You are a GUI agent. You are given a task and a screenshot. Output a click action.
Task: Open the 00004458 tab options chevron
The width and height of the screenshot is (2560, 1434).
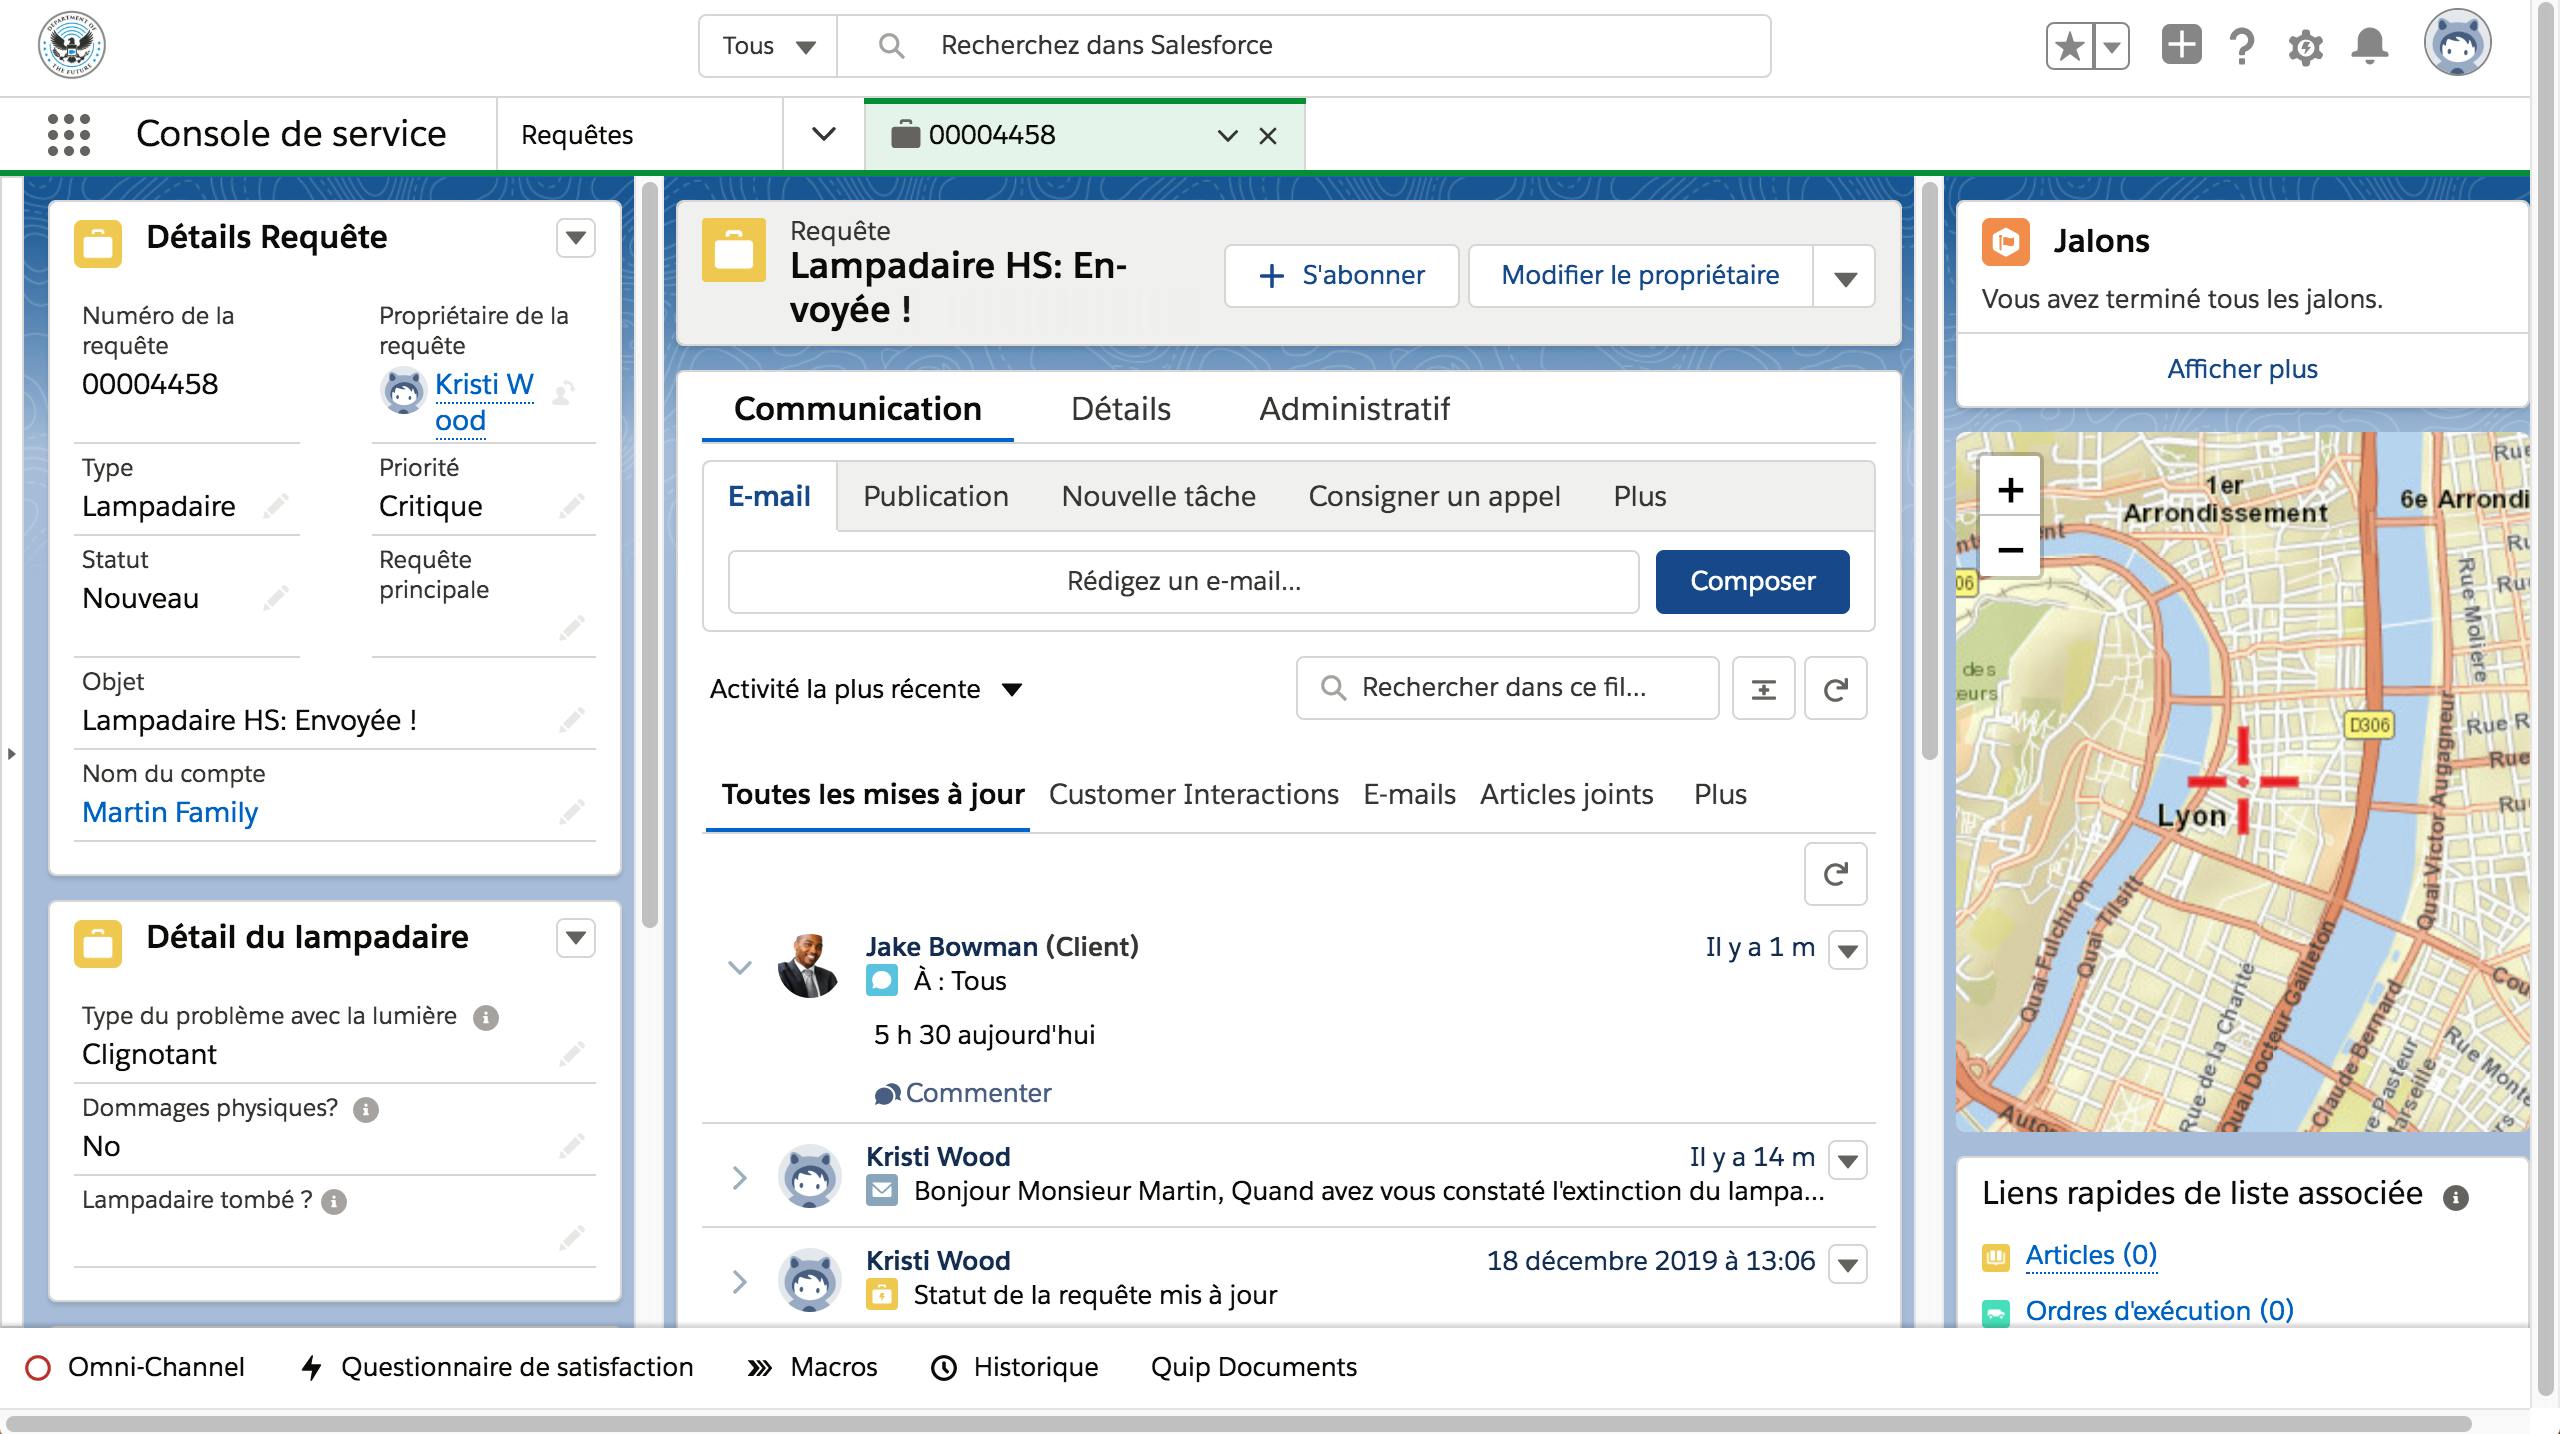[1227, 136]
